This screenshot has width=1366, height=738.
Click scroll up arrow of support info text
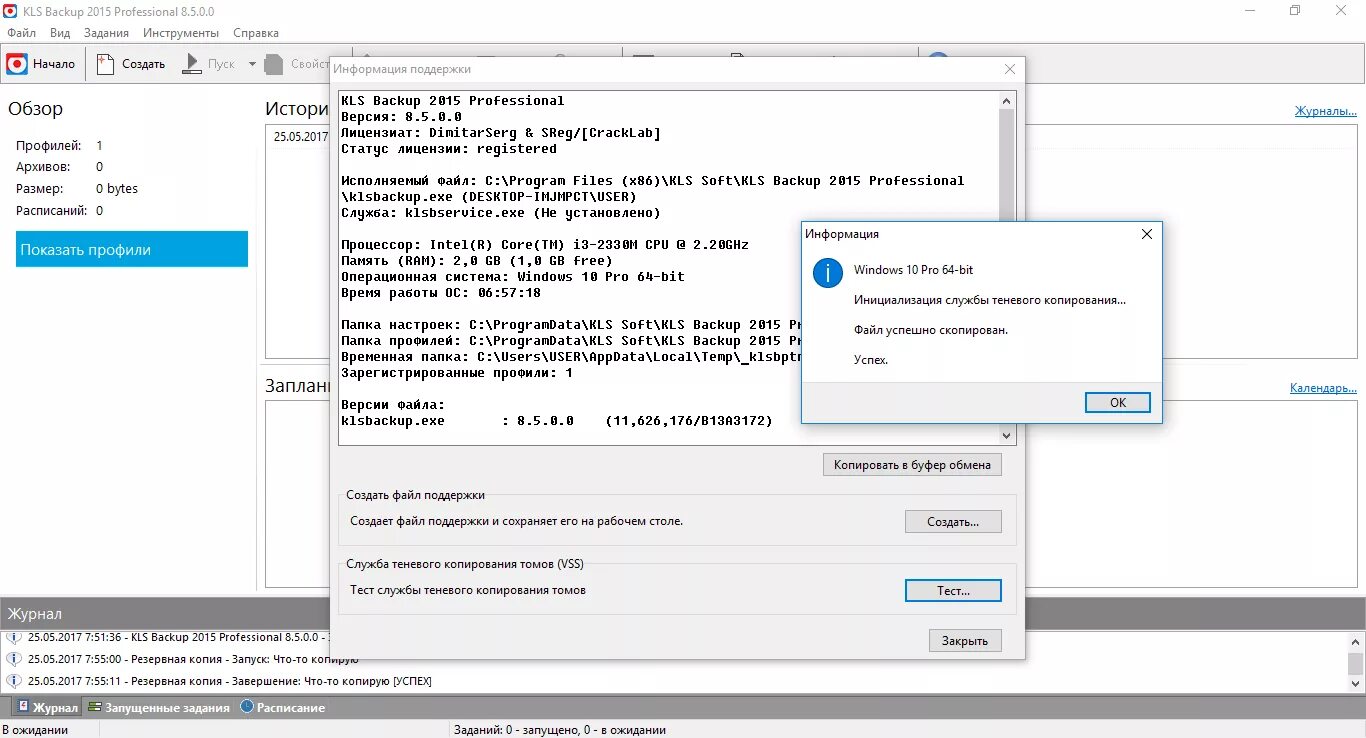click(1007, 100)
